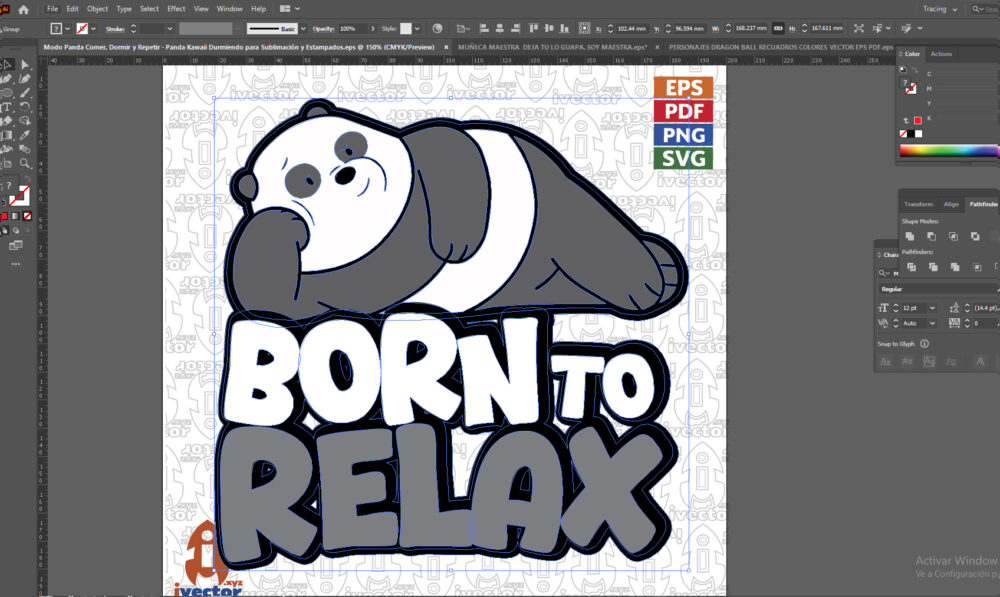This screenshot has width=1000, height=597.
Task: Click Snap to Glyph info icon
Action: point(924,344)
